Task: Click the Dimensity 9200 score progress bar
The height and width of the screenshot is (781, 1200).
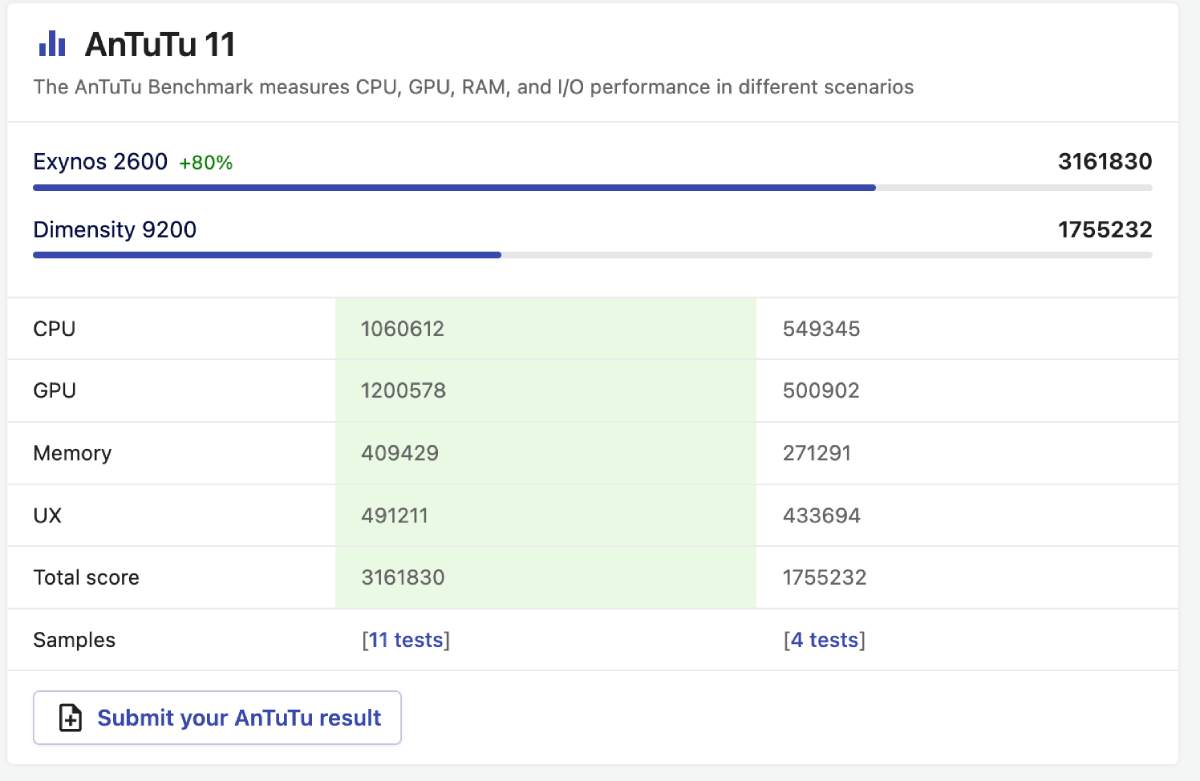Action: pos(592,255)
